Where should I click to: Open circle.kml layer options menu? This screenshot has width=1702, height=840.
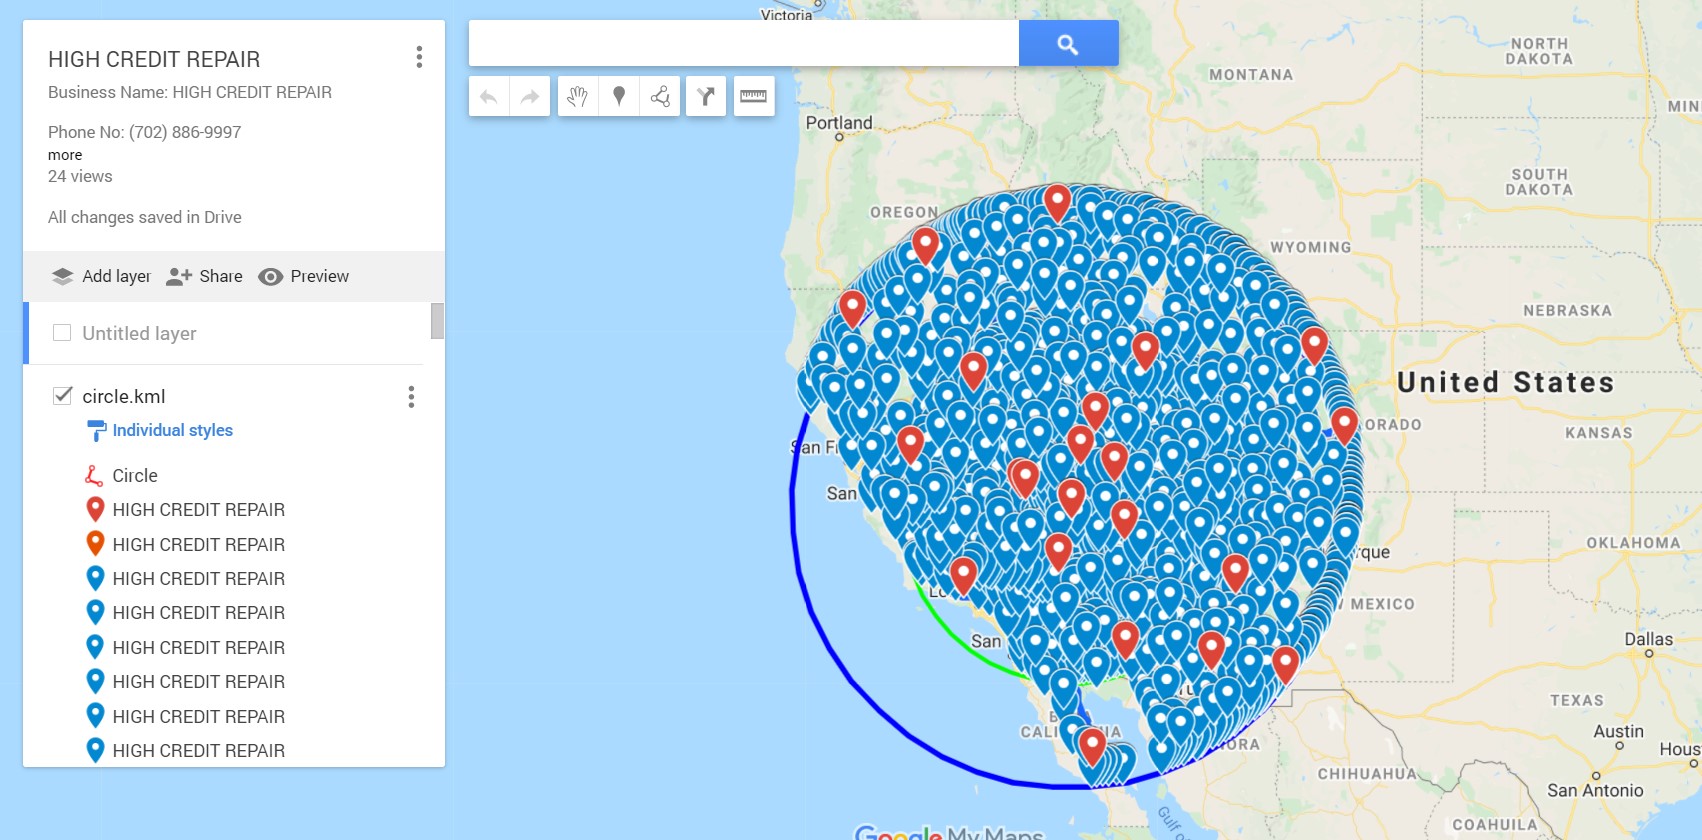(411, 397)
